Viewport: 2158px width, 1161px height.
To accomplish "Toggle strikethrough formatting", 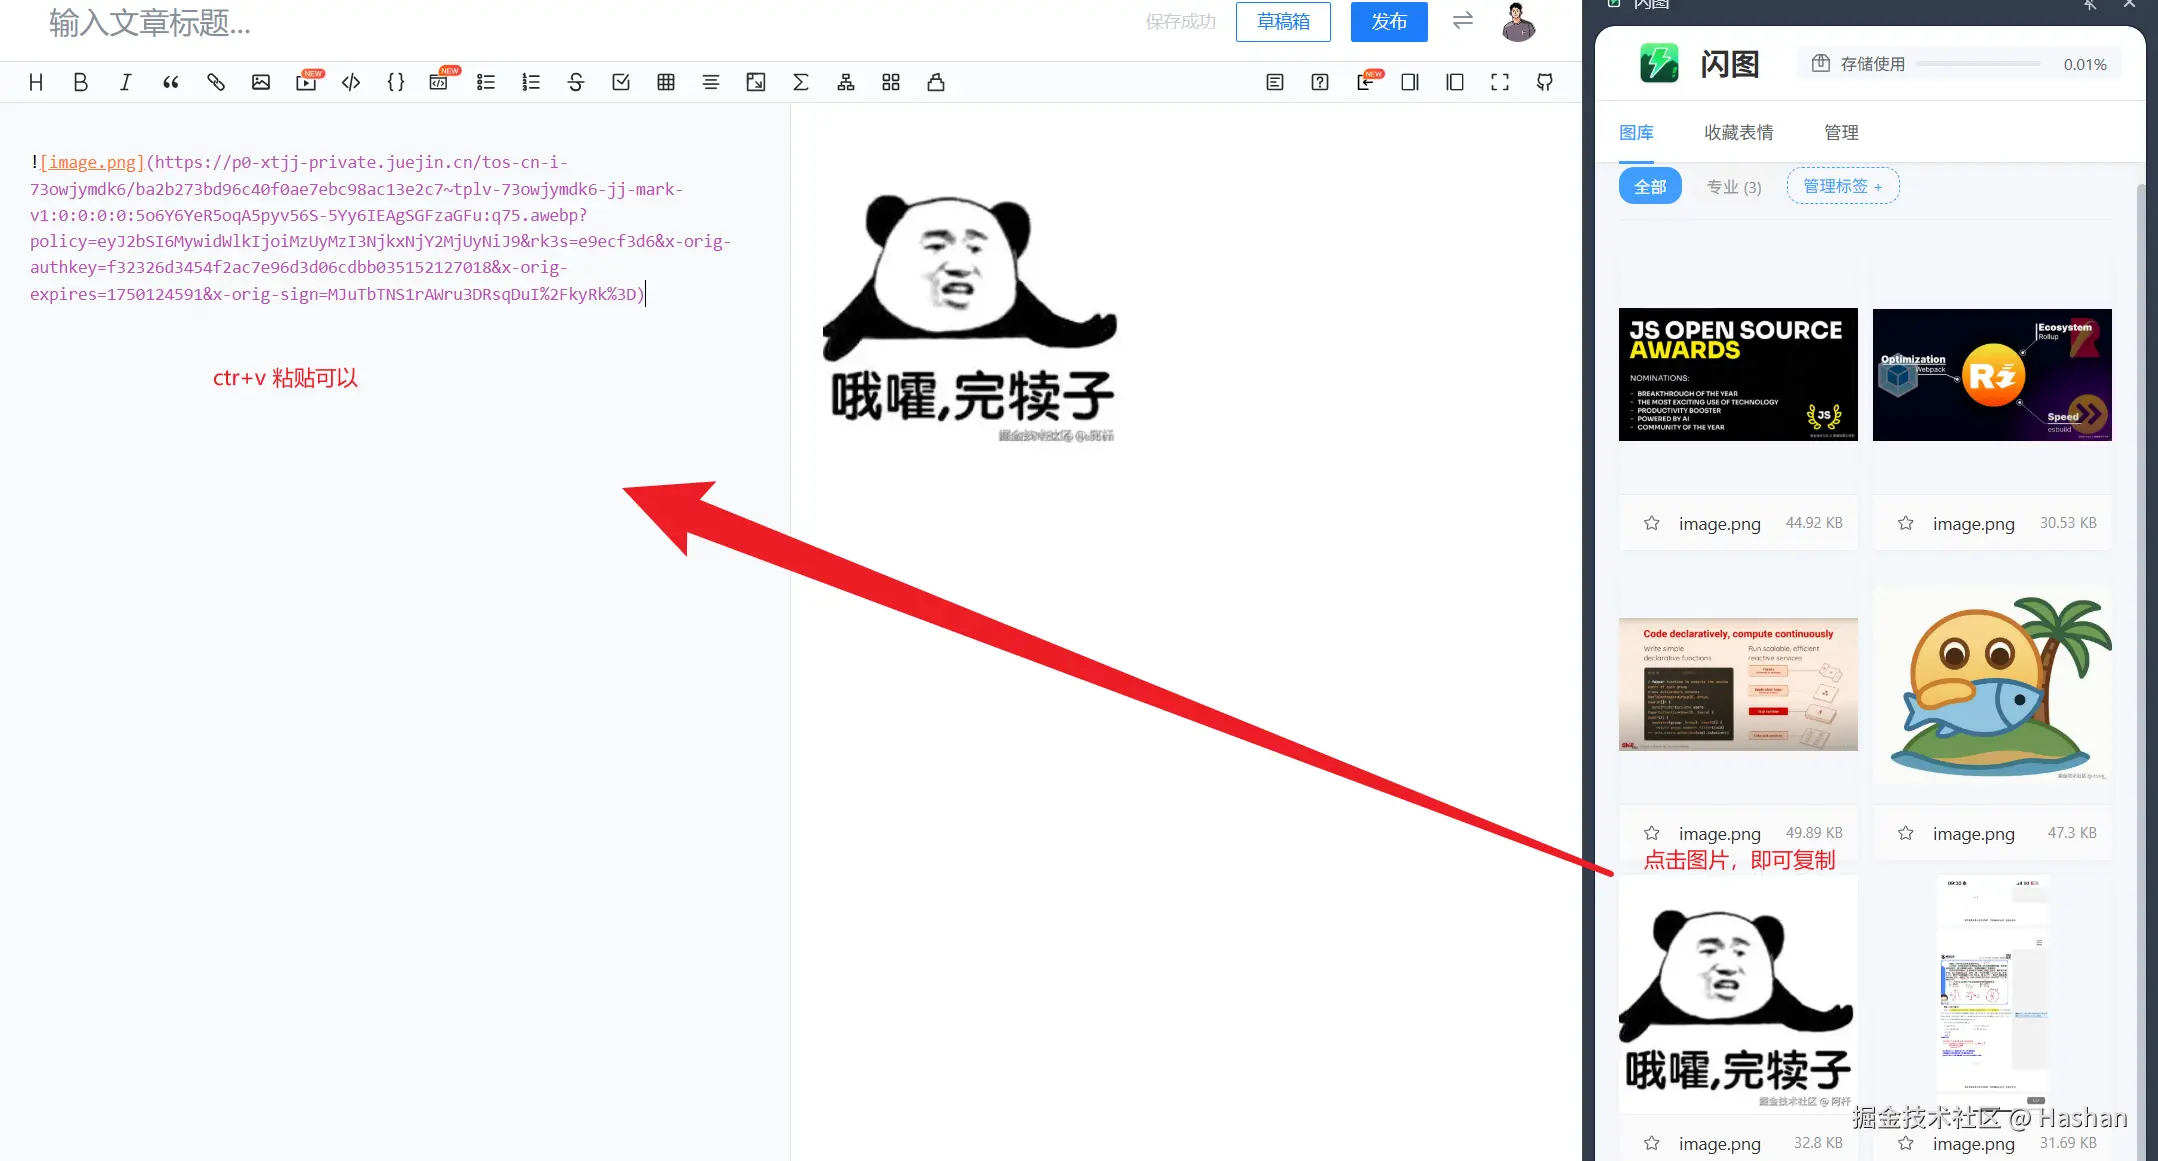I will 576,82.
